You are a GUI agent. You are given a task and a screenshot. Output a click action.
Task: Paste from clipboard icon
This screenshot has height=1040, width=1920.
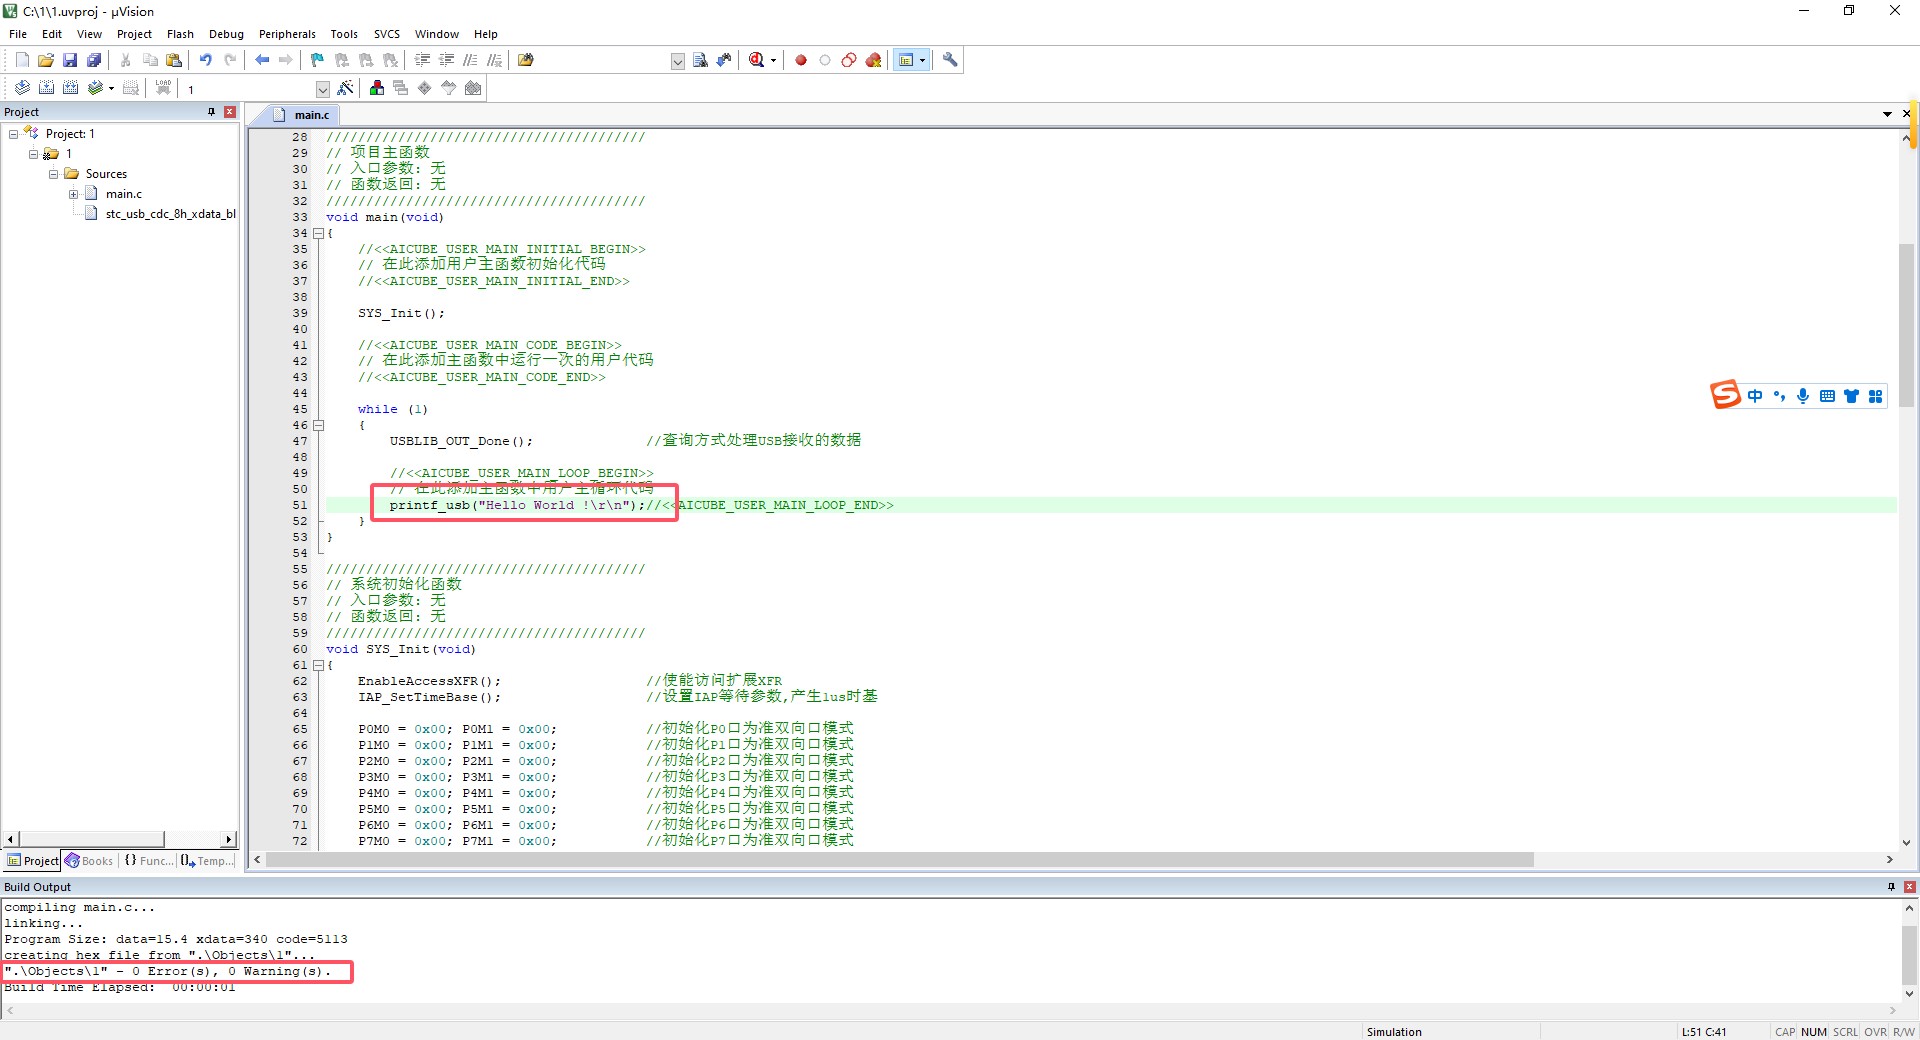[x=174, y=60]
